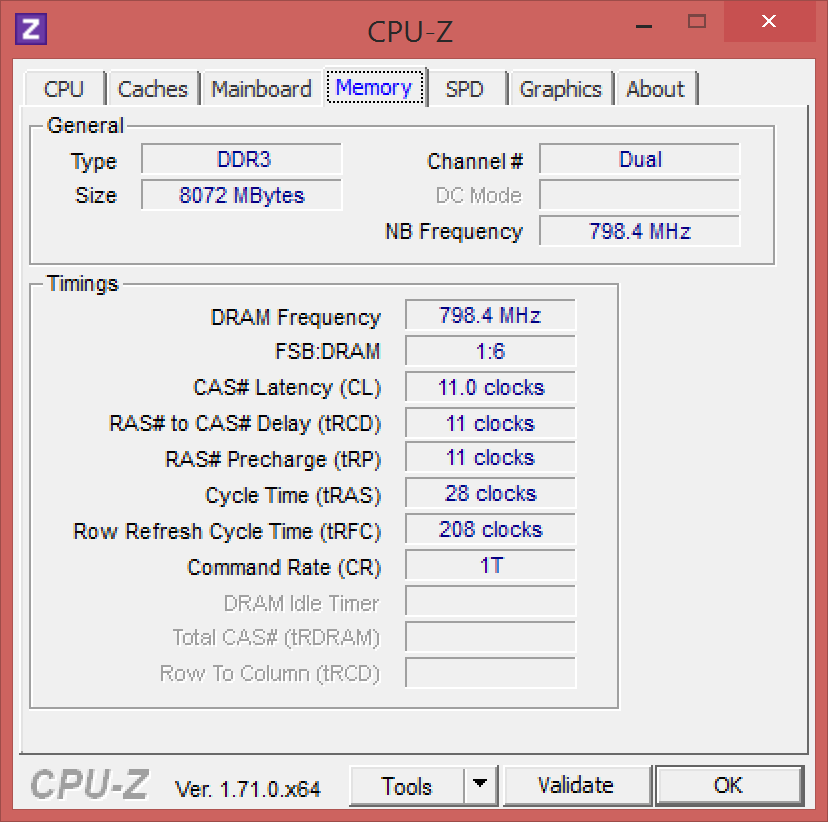Click the 'Command Rate (CR)' label
This screenshot has width=828, height=822.
284,567
